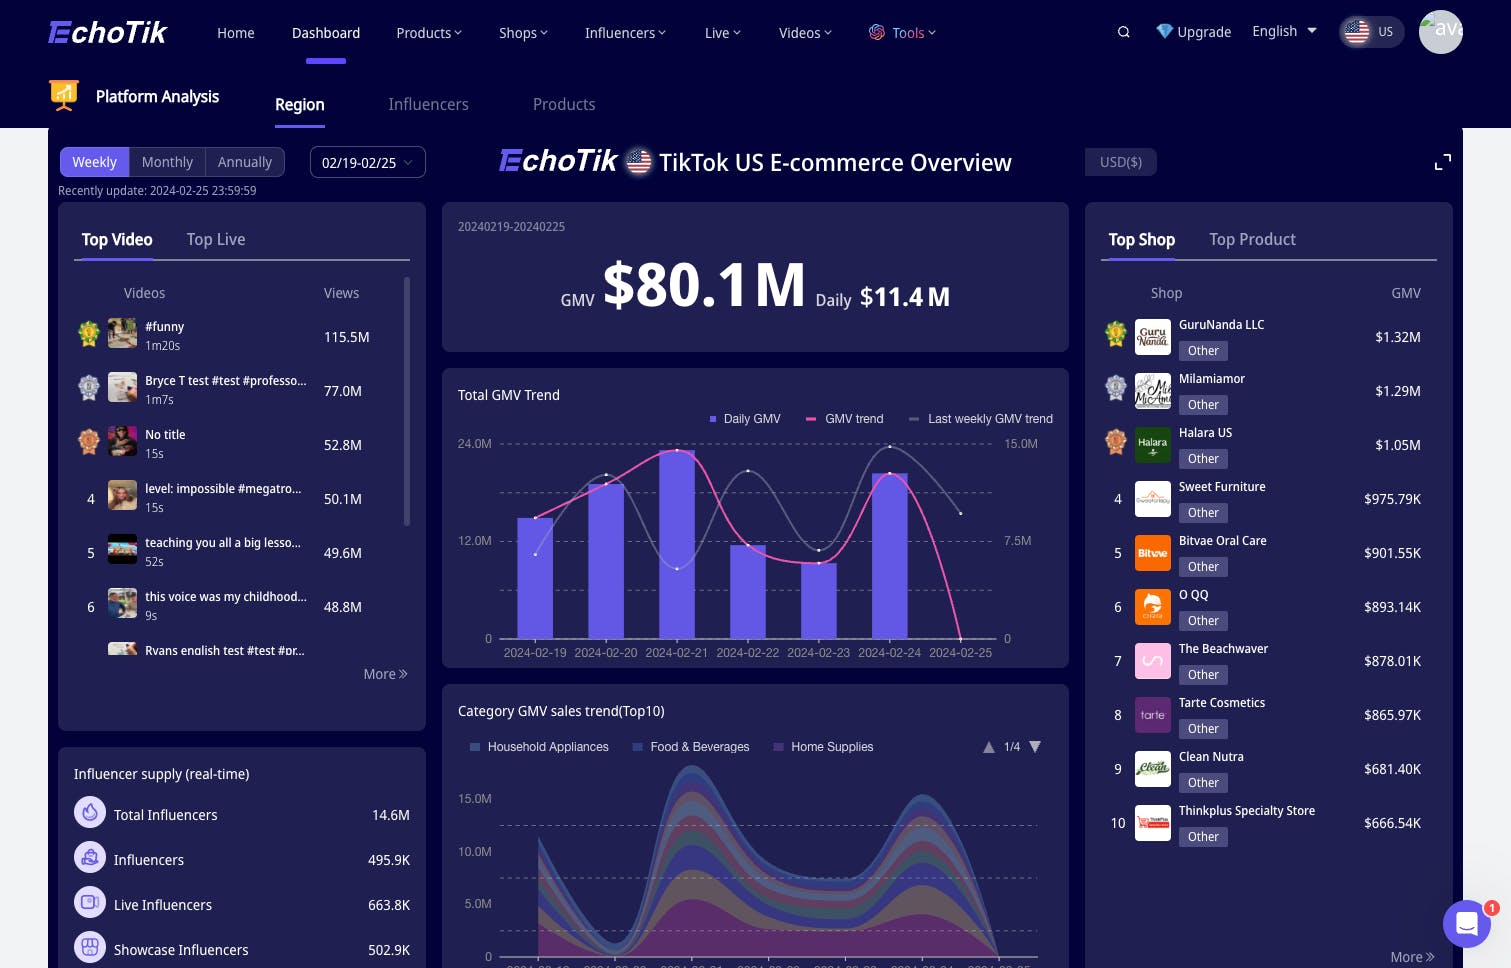Click the Upgrade diamond icon
This screenshot has height=968, width=1511.
1164,31
